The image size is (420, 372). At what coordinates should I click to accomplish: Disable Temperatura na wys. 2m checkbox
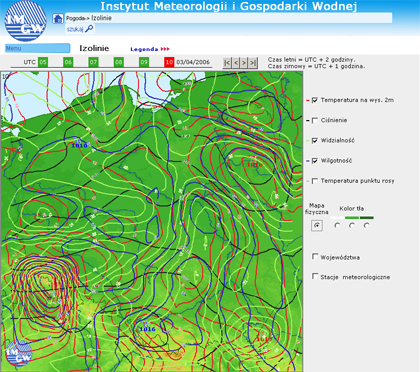(x=314, y=100)
